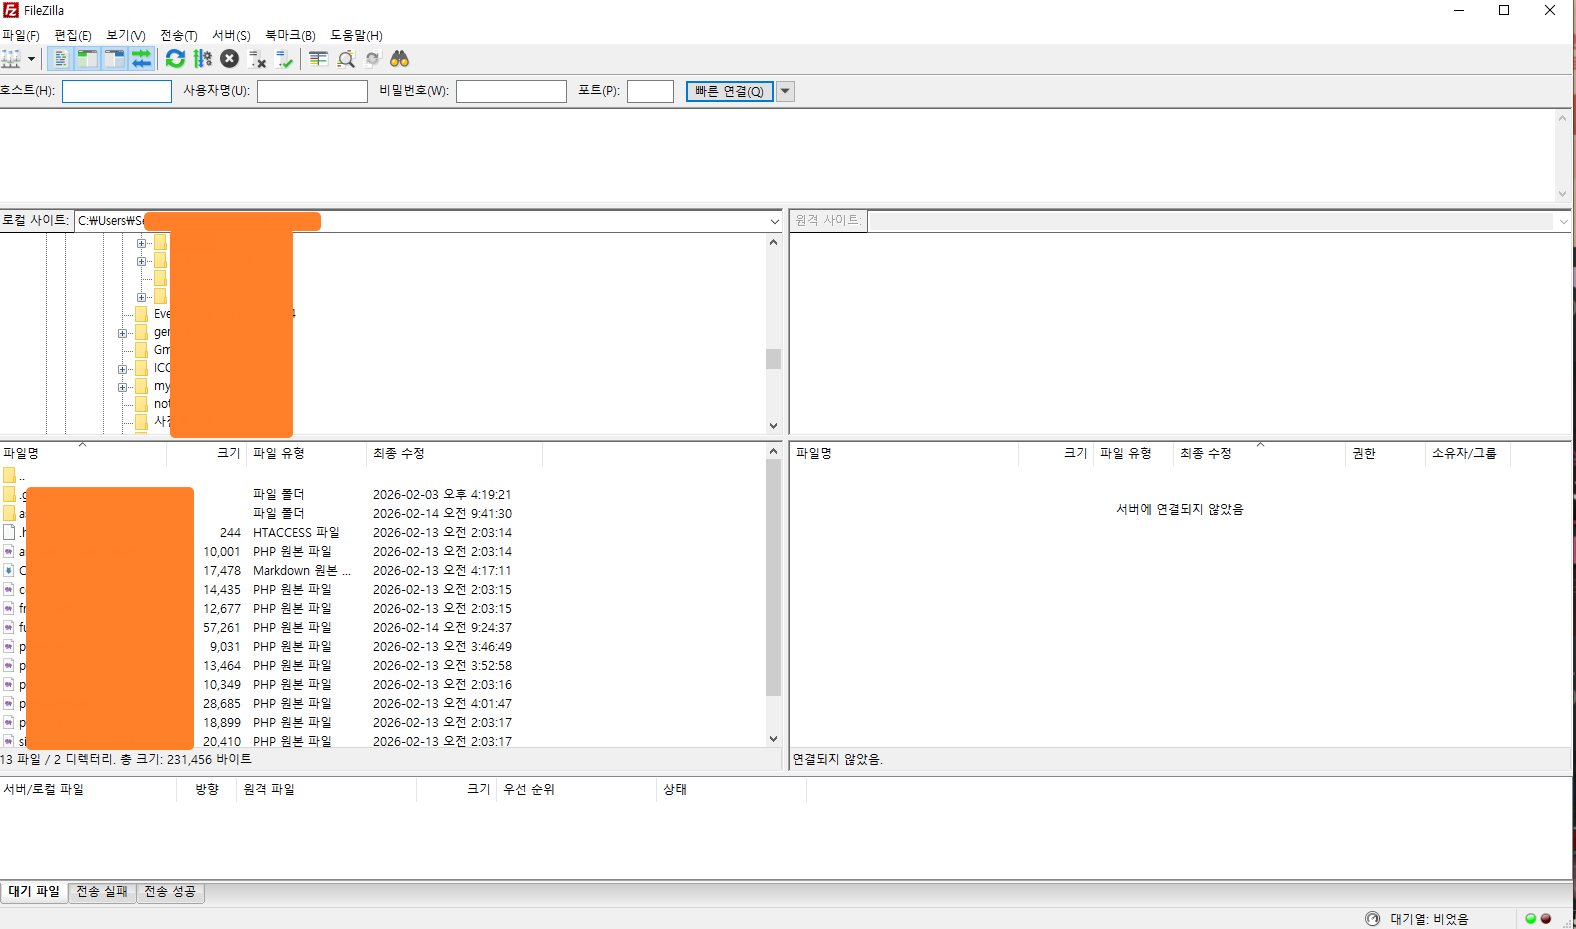This screenshot has height=929, width=1576.
Task: Click the 빠른 연결(Q) quick connect button
Action: [730, 91]
